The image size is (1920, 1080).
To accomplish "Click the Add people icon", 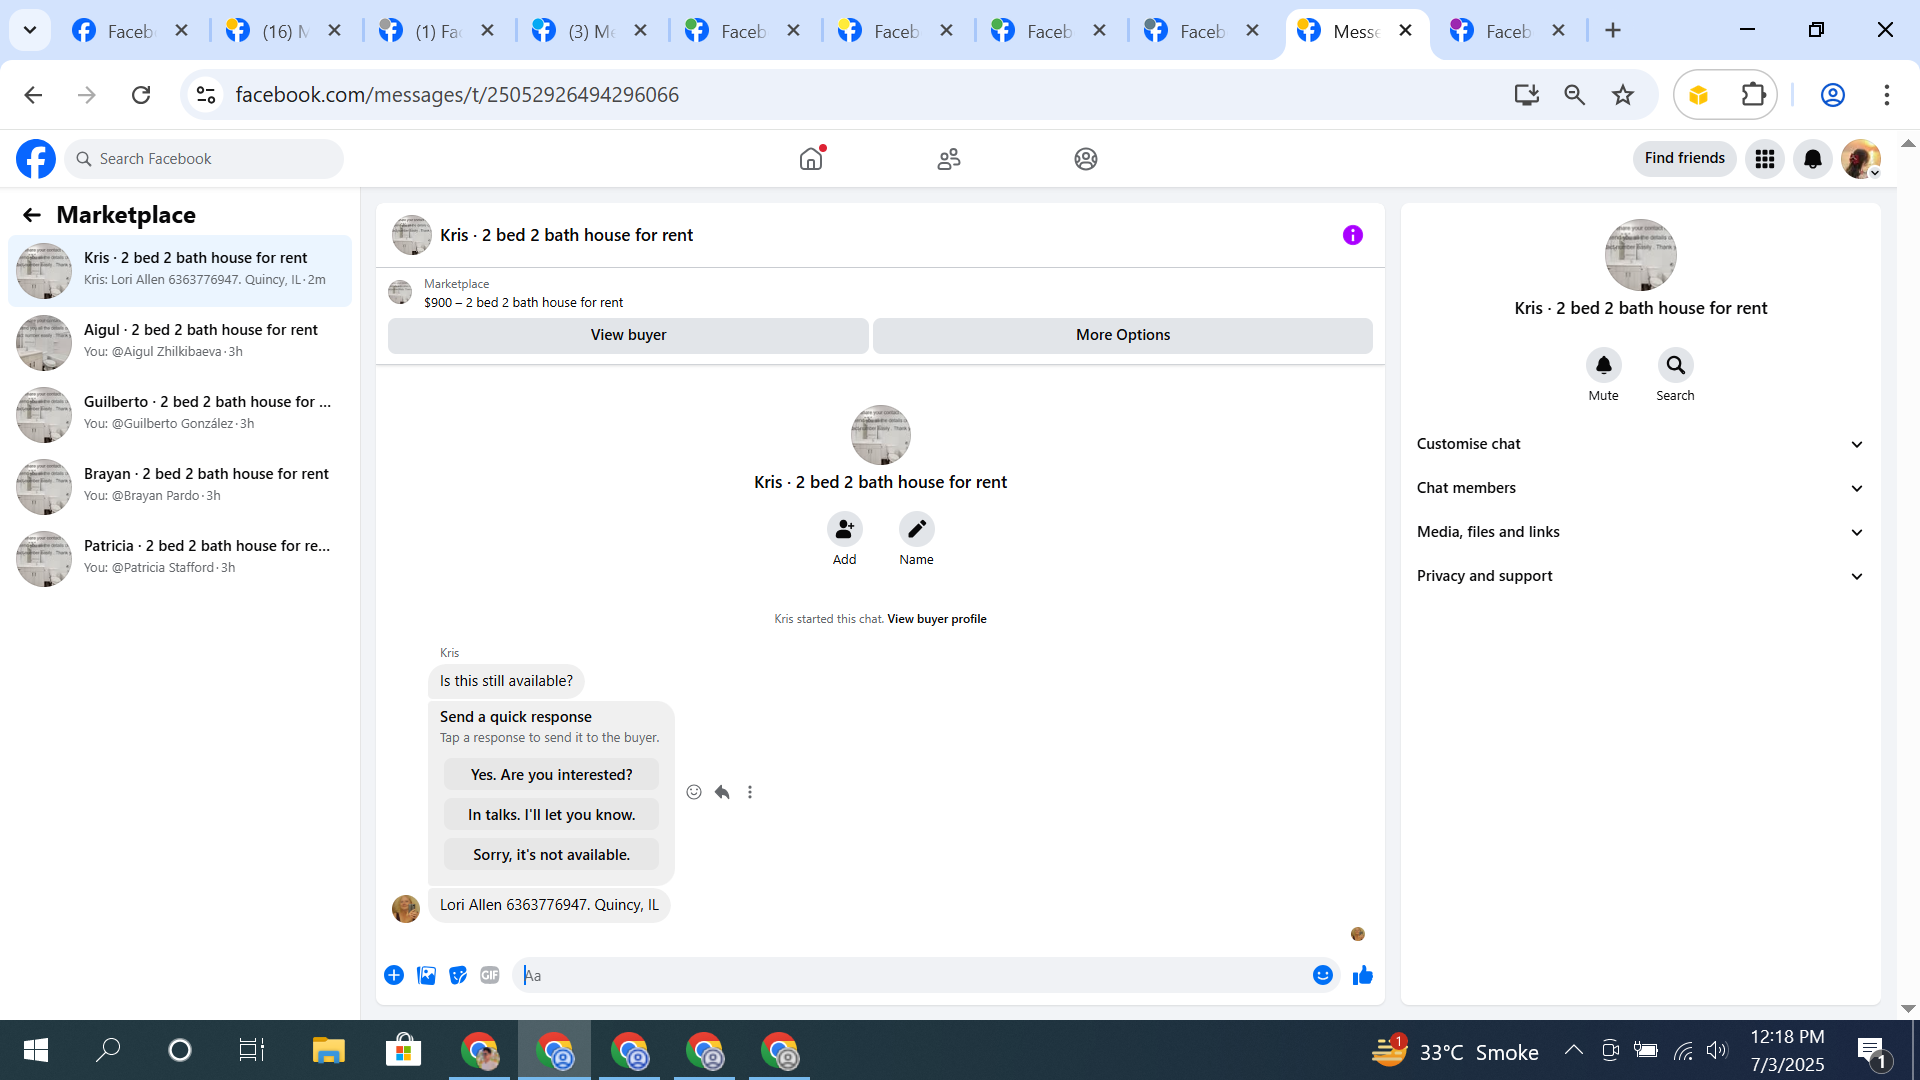I will (844, 529).
